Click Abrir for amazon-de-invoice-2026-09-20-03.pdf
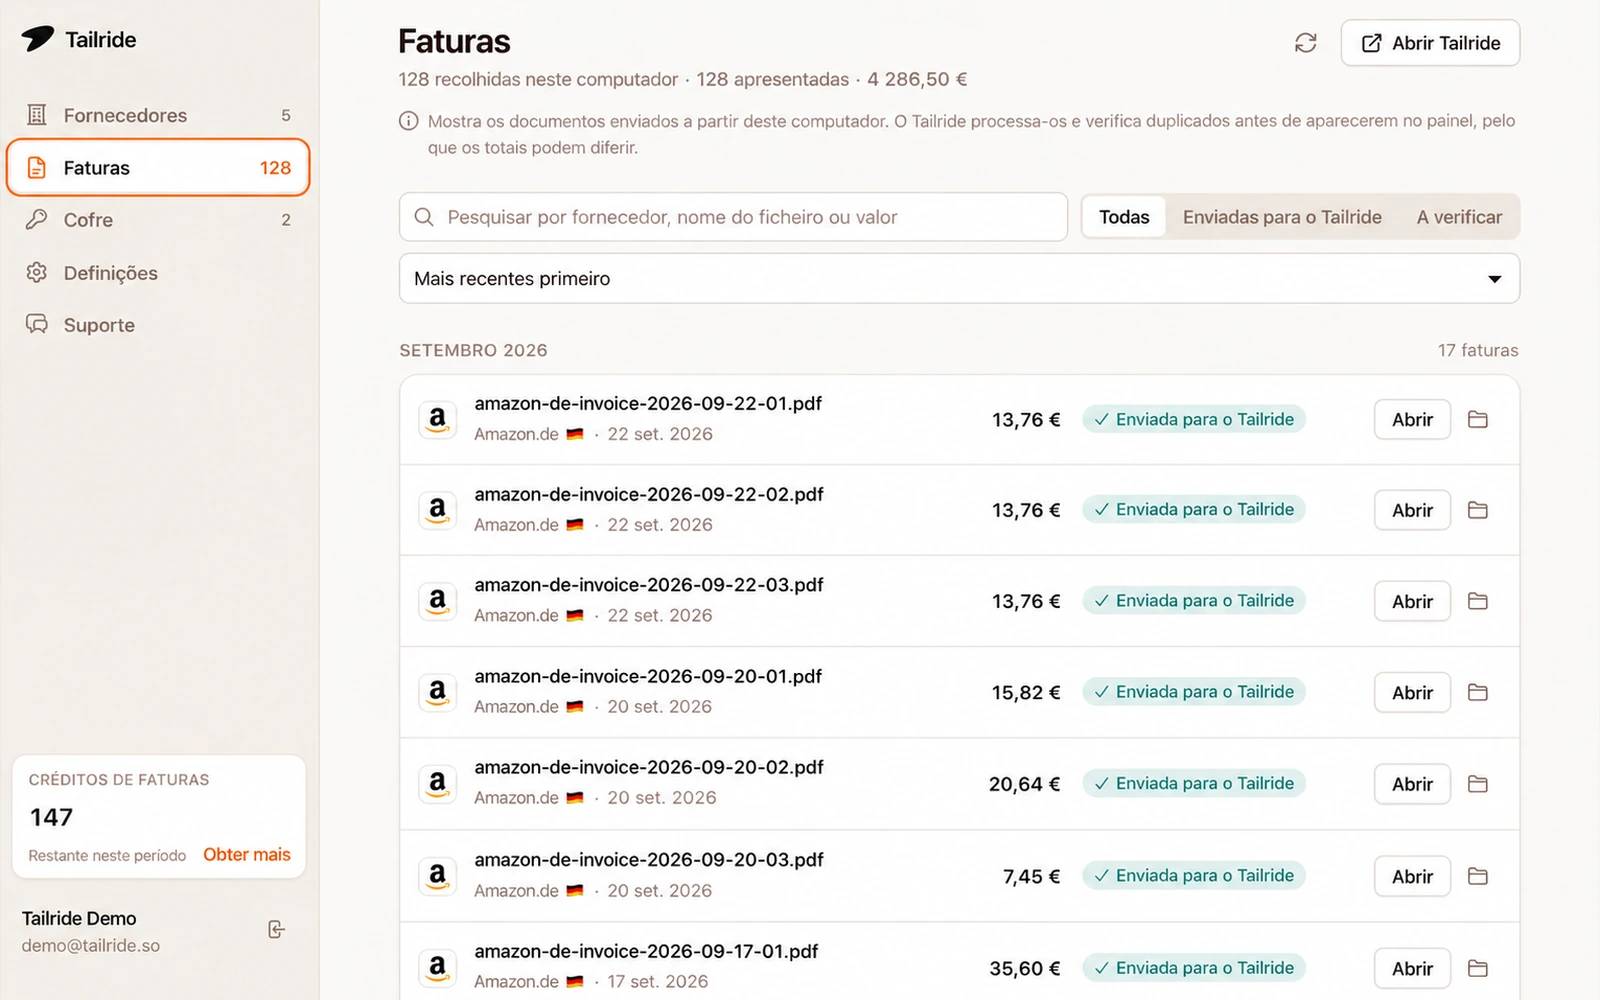1600x1000 pixels. [1412, 876]
